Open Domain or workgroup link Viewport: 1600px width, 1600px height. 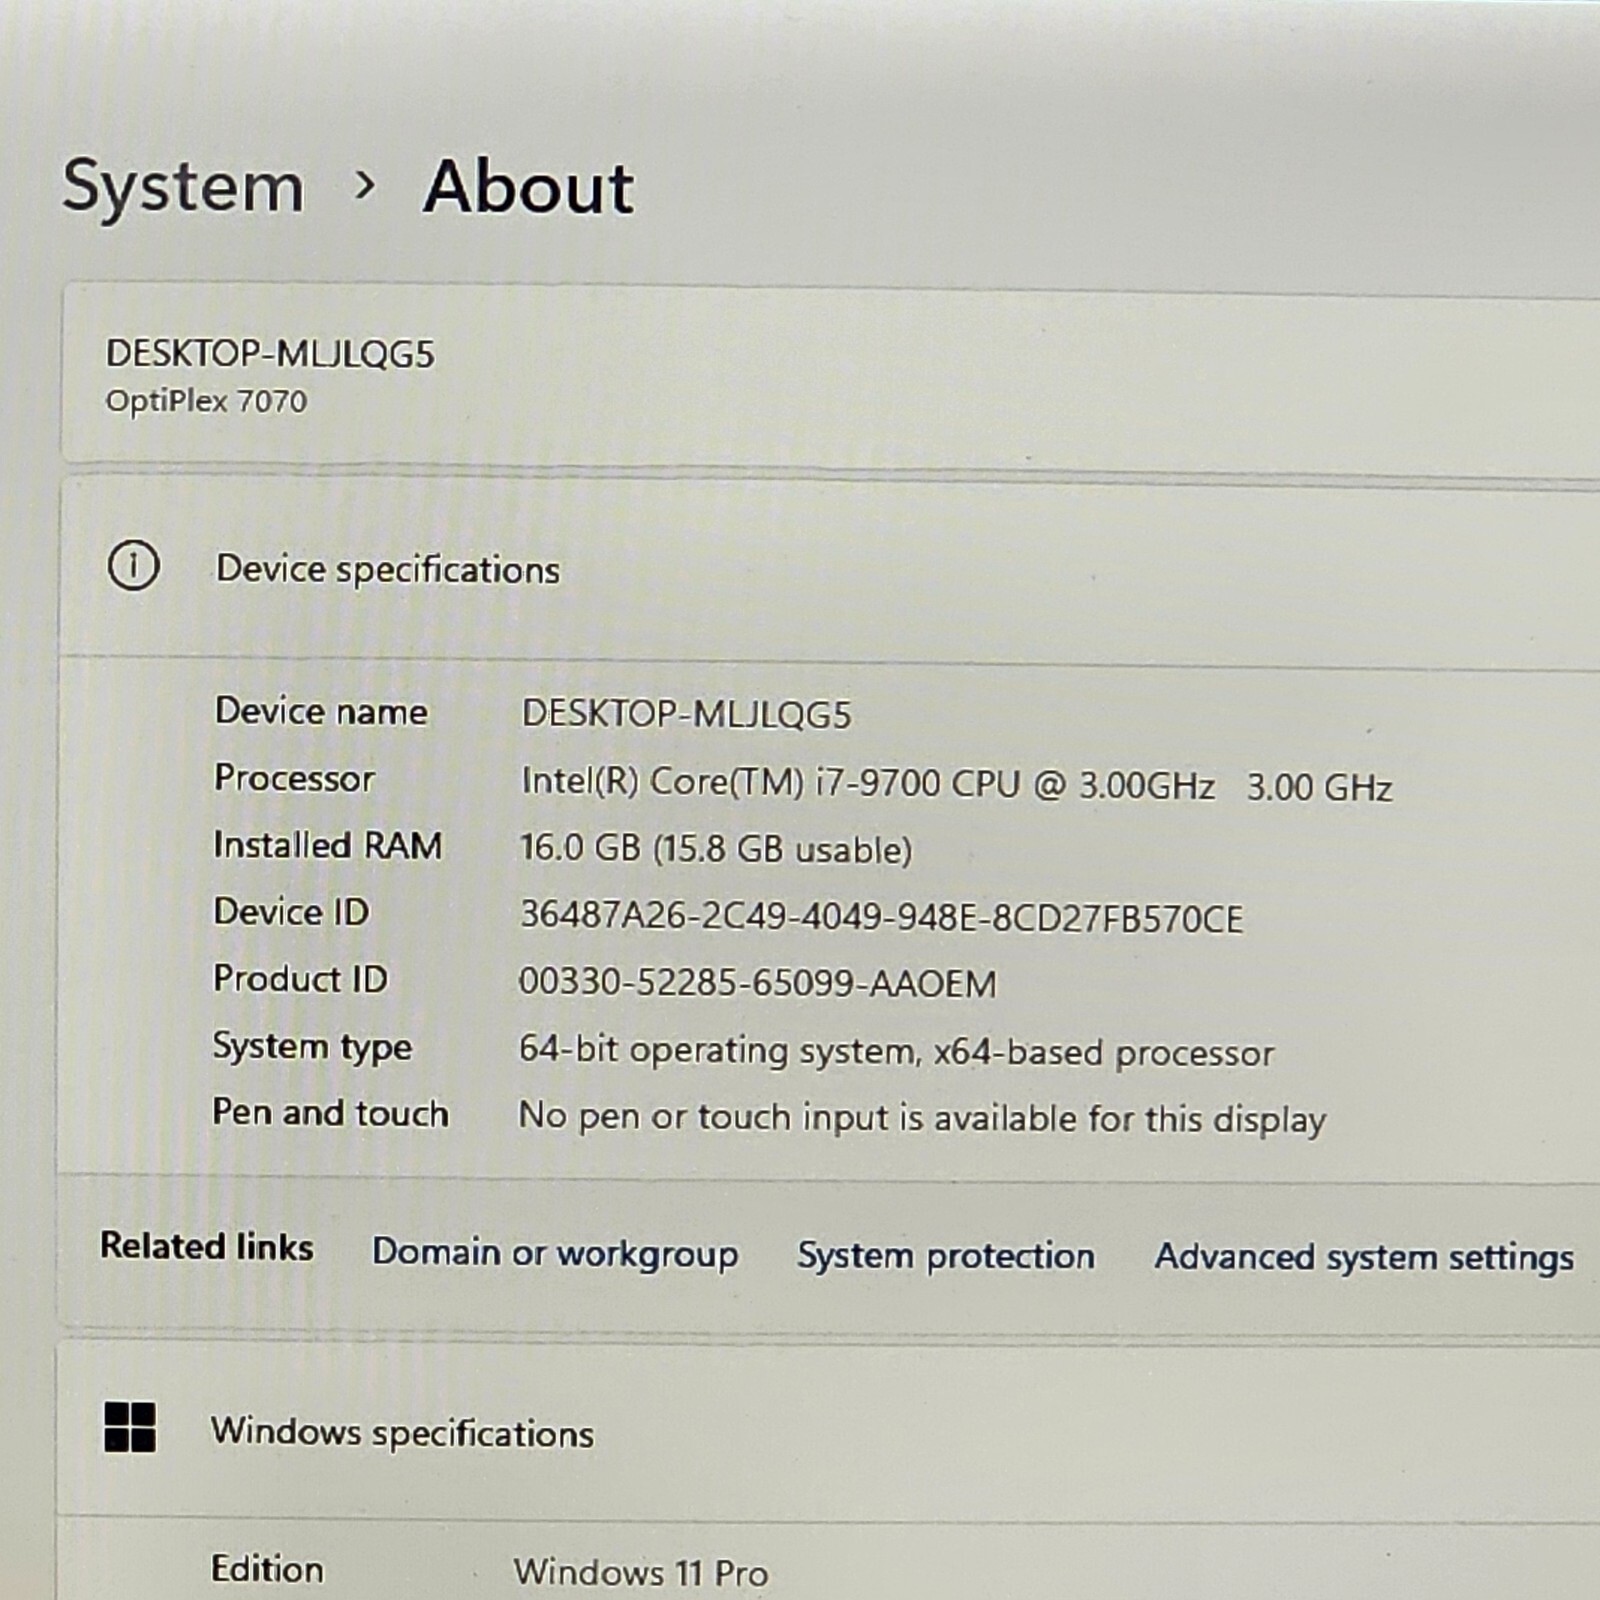(555, 1253)
